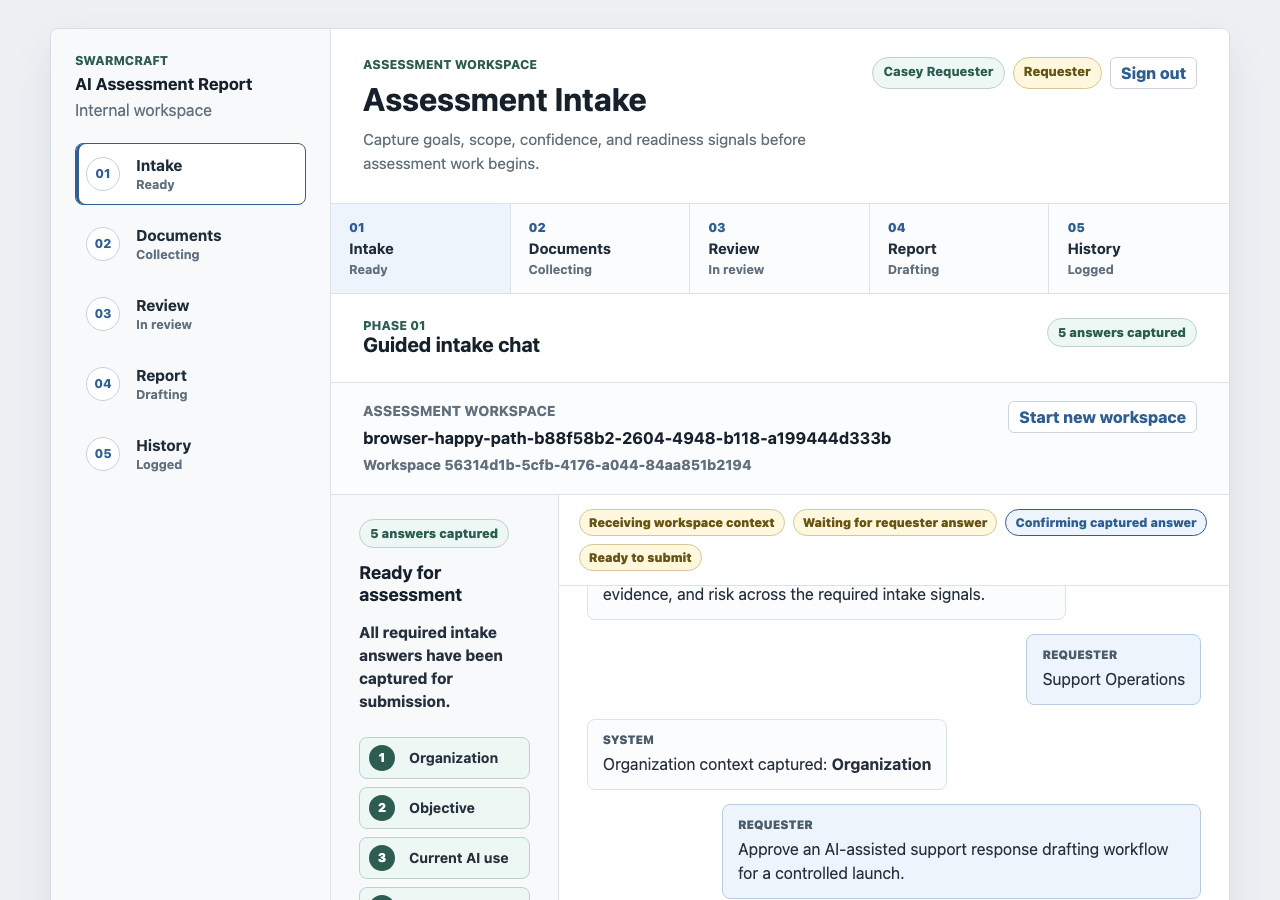Viewport: 1280px width, 900px height.
Task: Click the Organization context captured system message
Action: pos(767,755)
